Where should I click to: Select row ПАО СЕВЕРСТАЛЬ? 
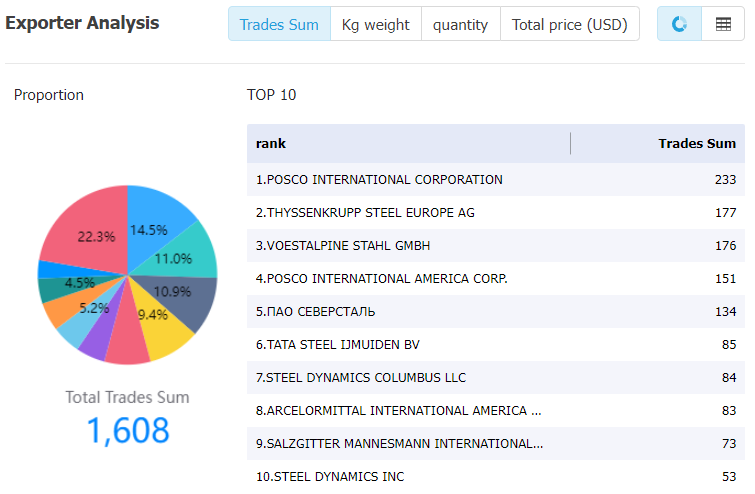[x=495, y=312]
